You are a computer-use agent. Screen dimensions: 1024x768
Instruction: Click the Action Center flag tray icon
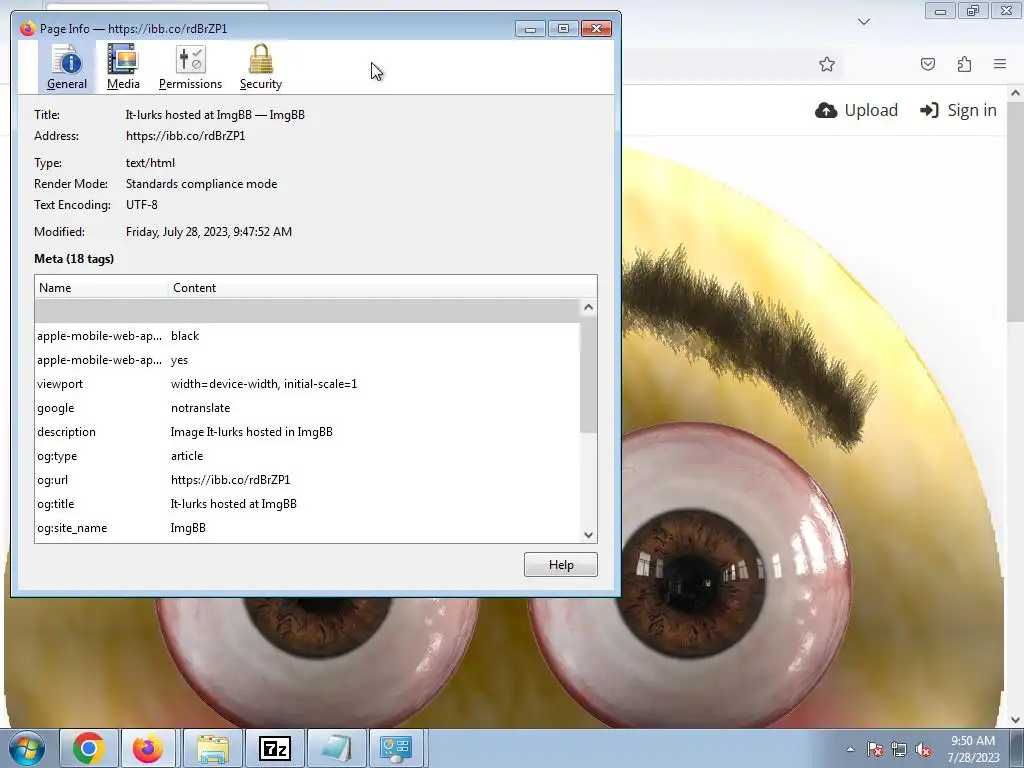tap(875, 749)
